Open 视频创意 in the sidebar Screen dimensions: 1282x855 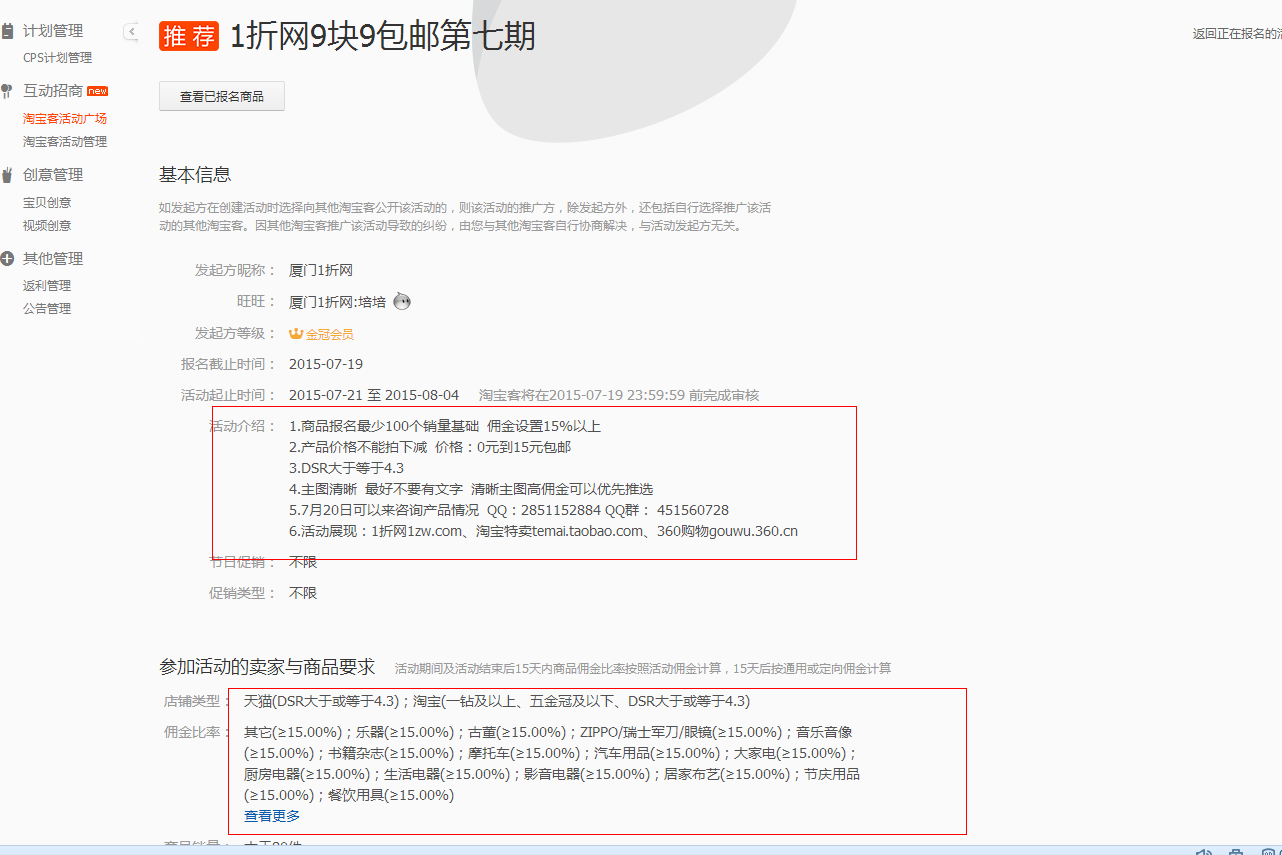(47, 226)
